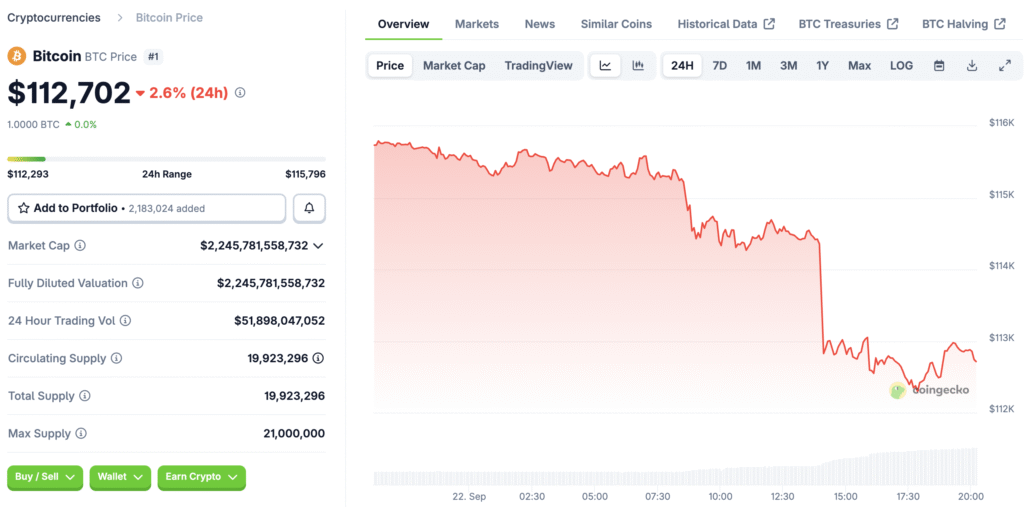Follow the Cryptocurrencies breadcrumb link

pos(54,18)
